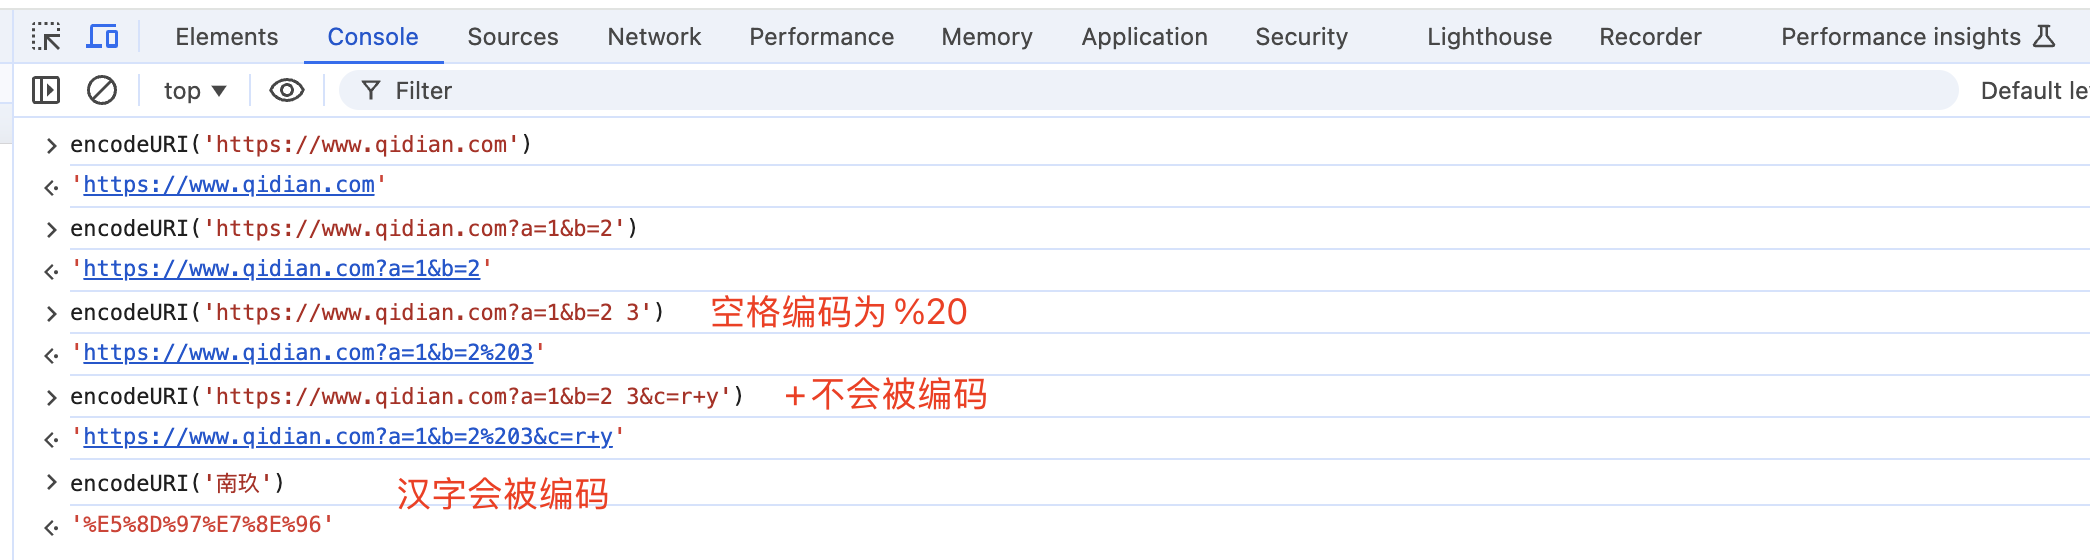Image resolution: width=2090 pixels, height=560 pixels.
Task: Click the funnel Filter icon
Action: click(x=371, y=91)
